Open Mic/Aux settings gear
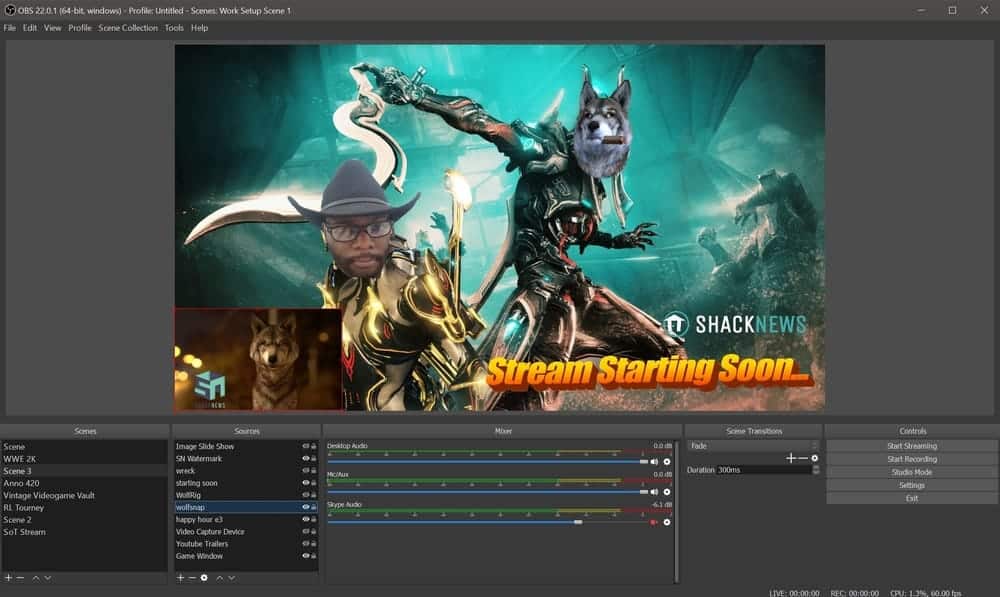This screenshot has width=1000, height=597. (x=666, y=492)
